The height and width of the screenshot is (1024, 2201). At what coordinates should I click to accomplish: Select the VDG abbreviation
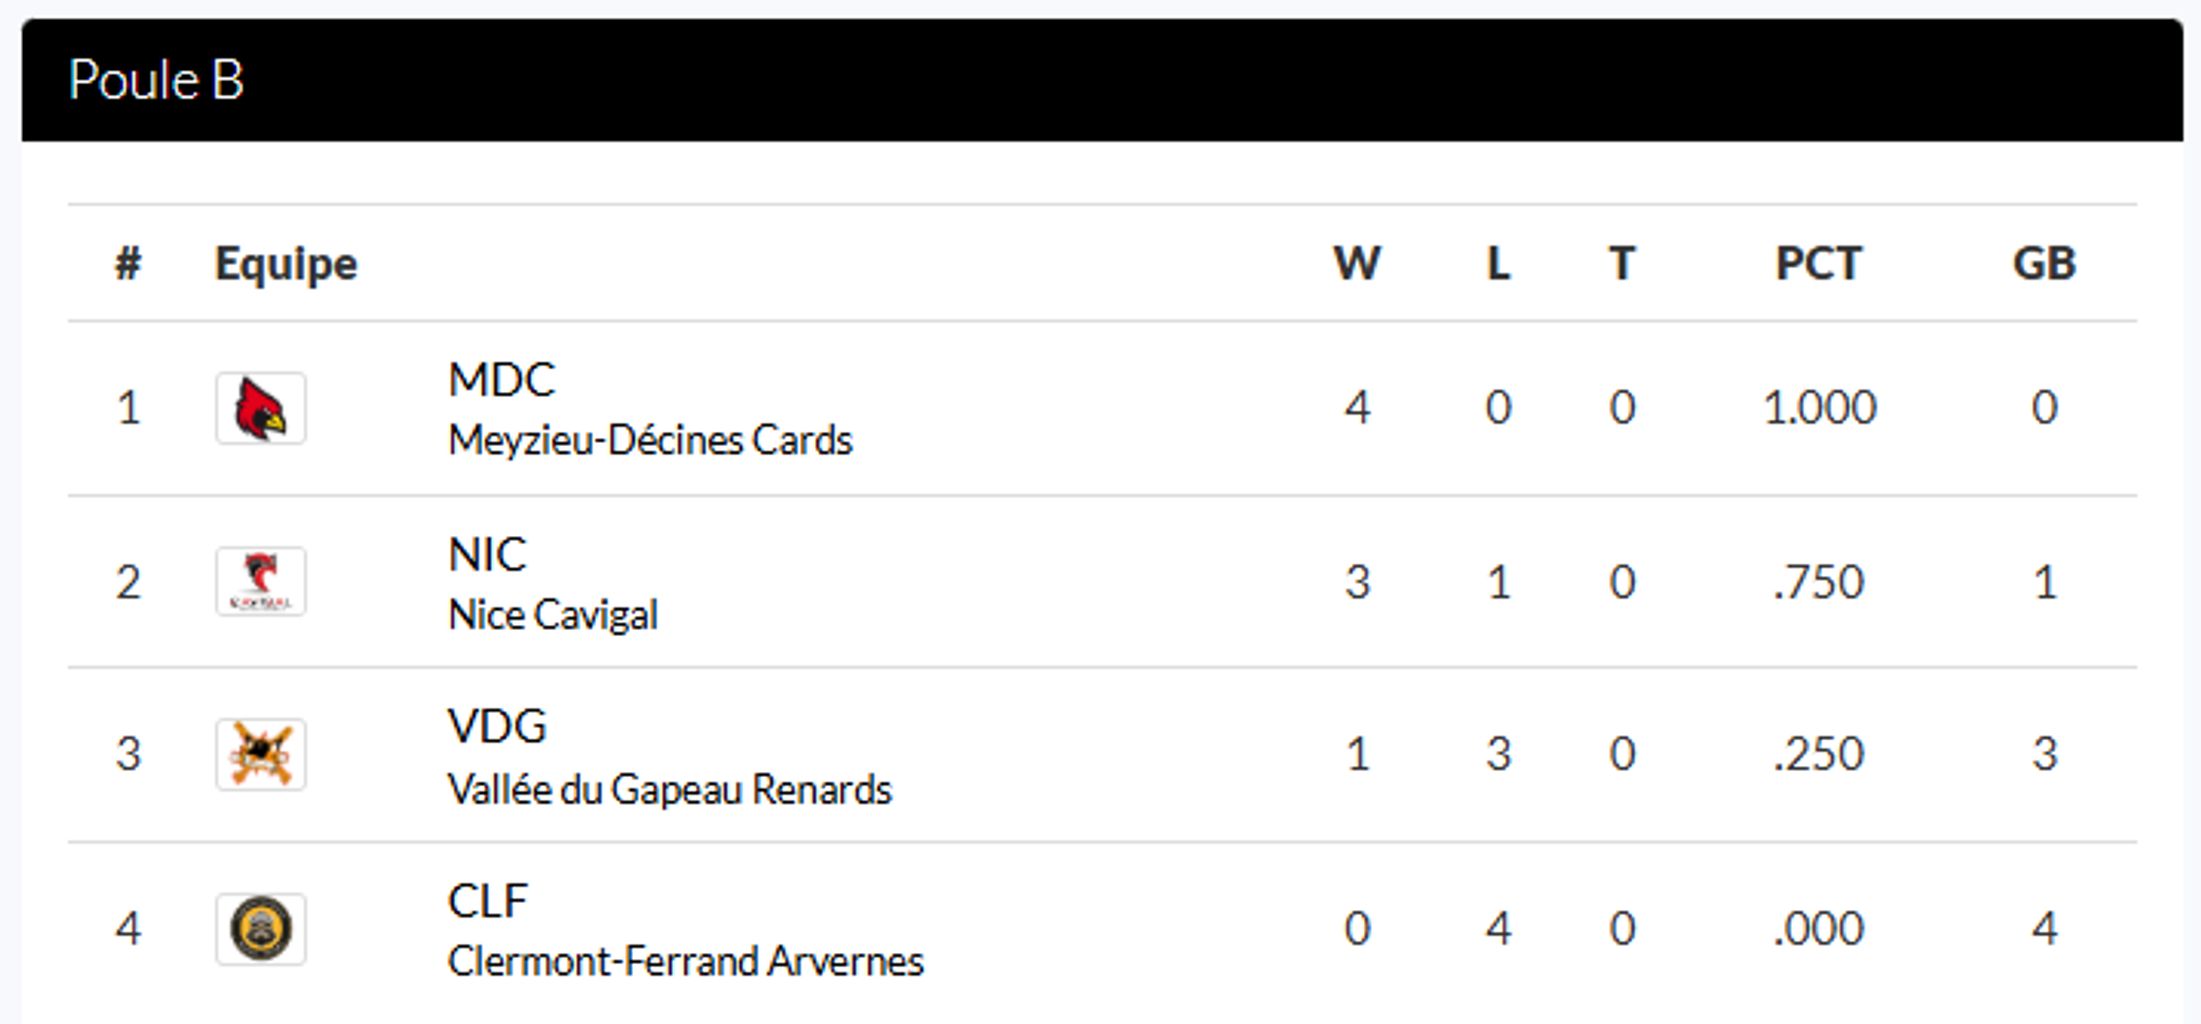[497, 726]
